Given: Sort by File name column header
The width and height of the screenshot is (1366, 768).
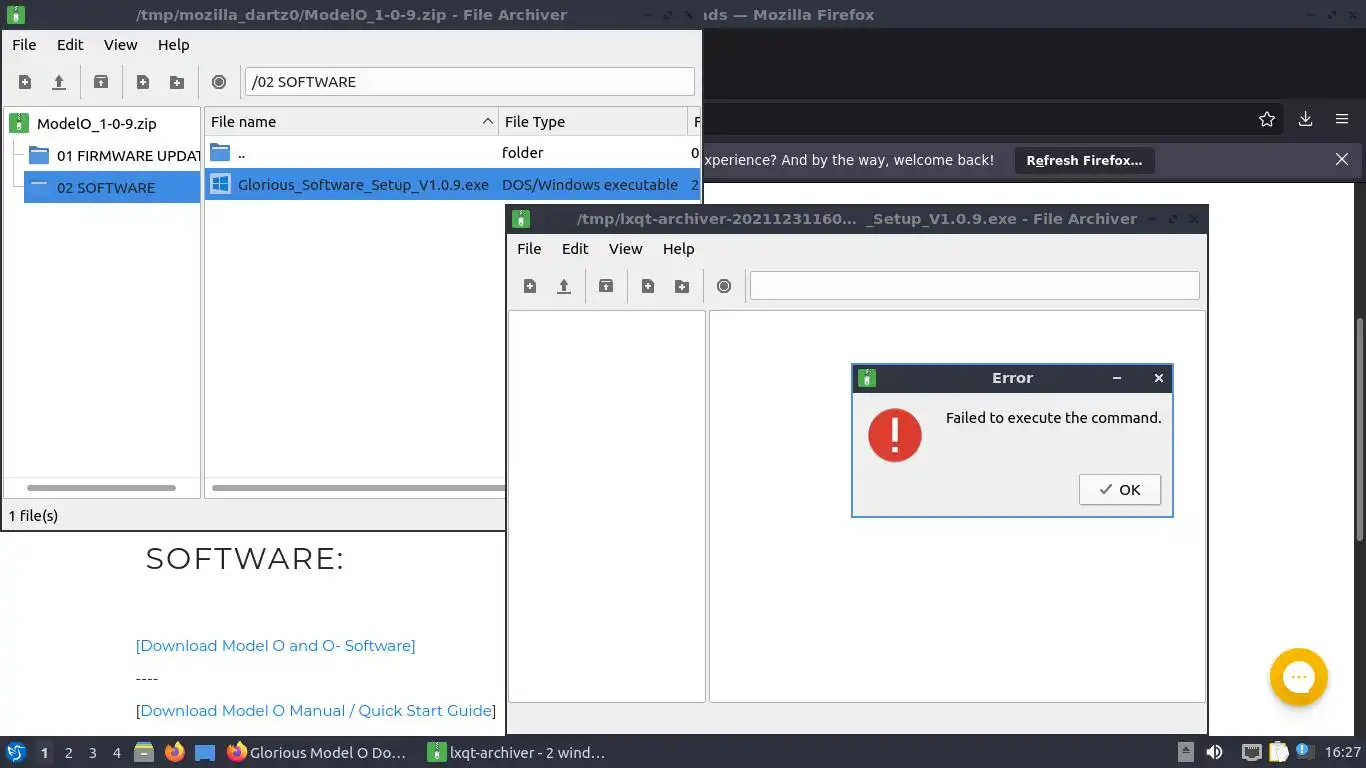Looking at the screenshot, I should pos(351,122).
